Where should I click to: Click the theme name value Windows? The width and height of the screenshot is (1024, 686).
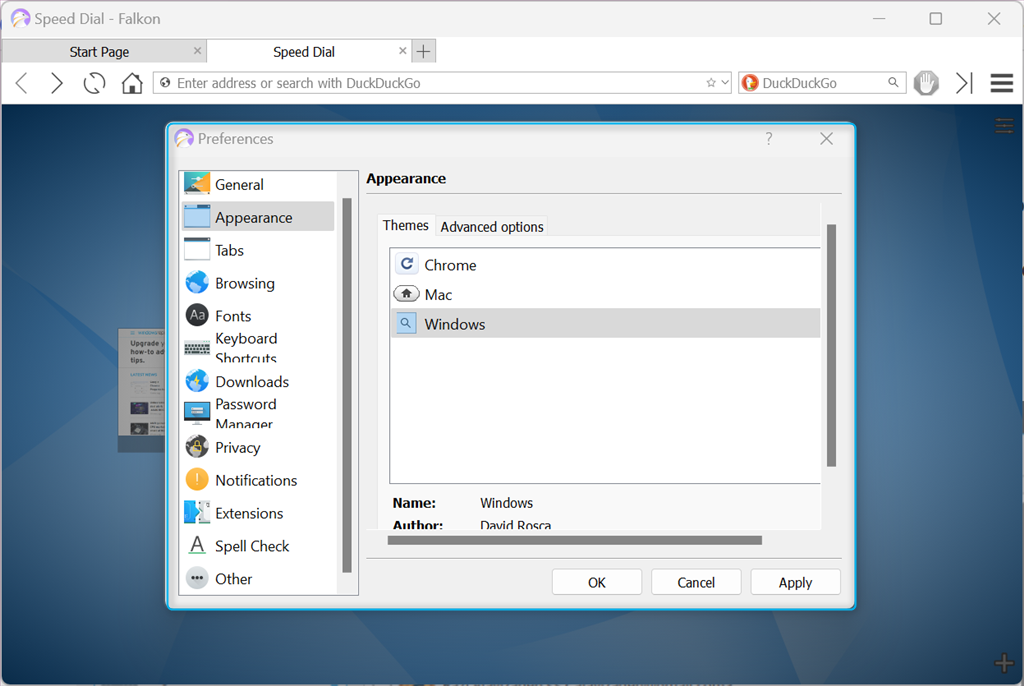click(506, 502)
